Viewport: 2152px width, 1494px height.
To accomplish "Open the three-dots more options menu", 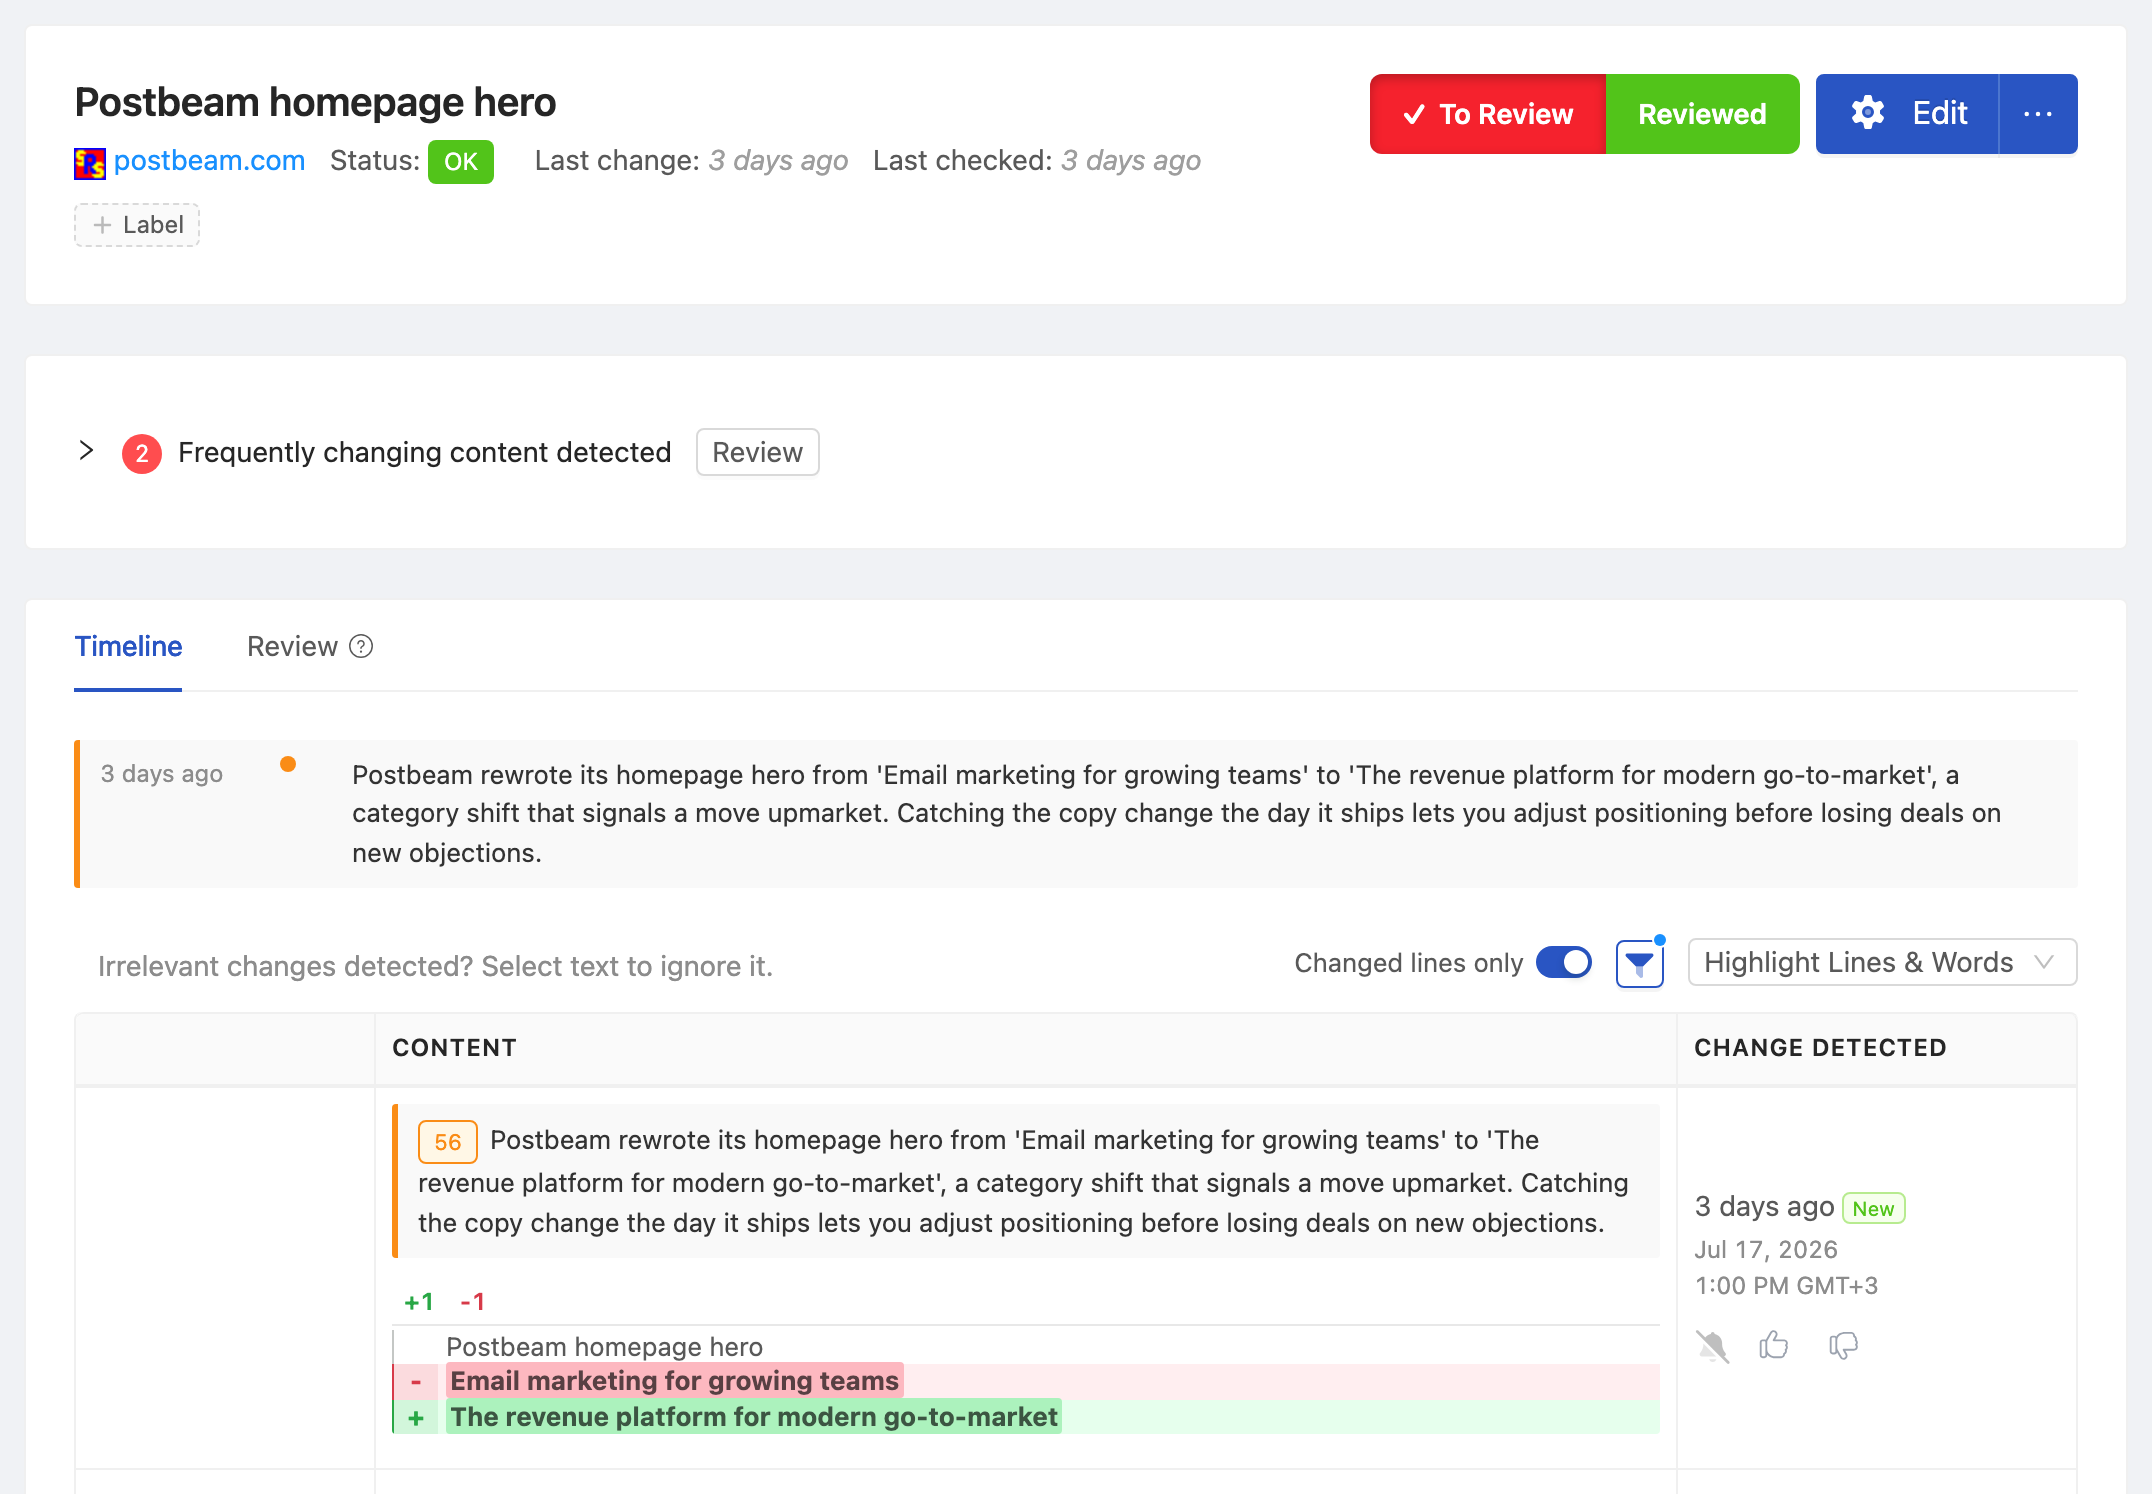I will pos(2038,114).
